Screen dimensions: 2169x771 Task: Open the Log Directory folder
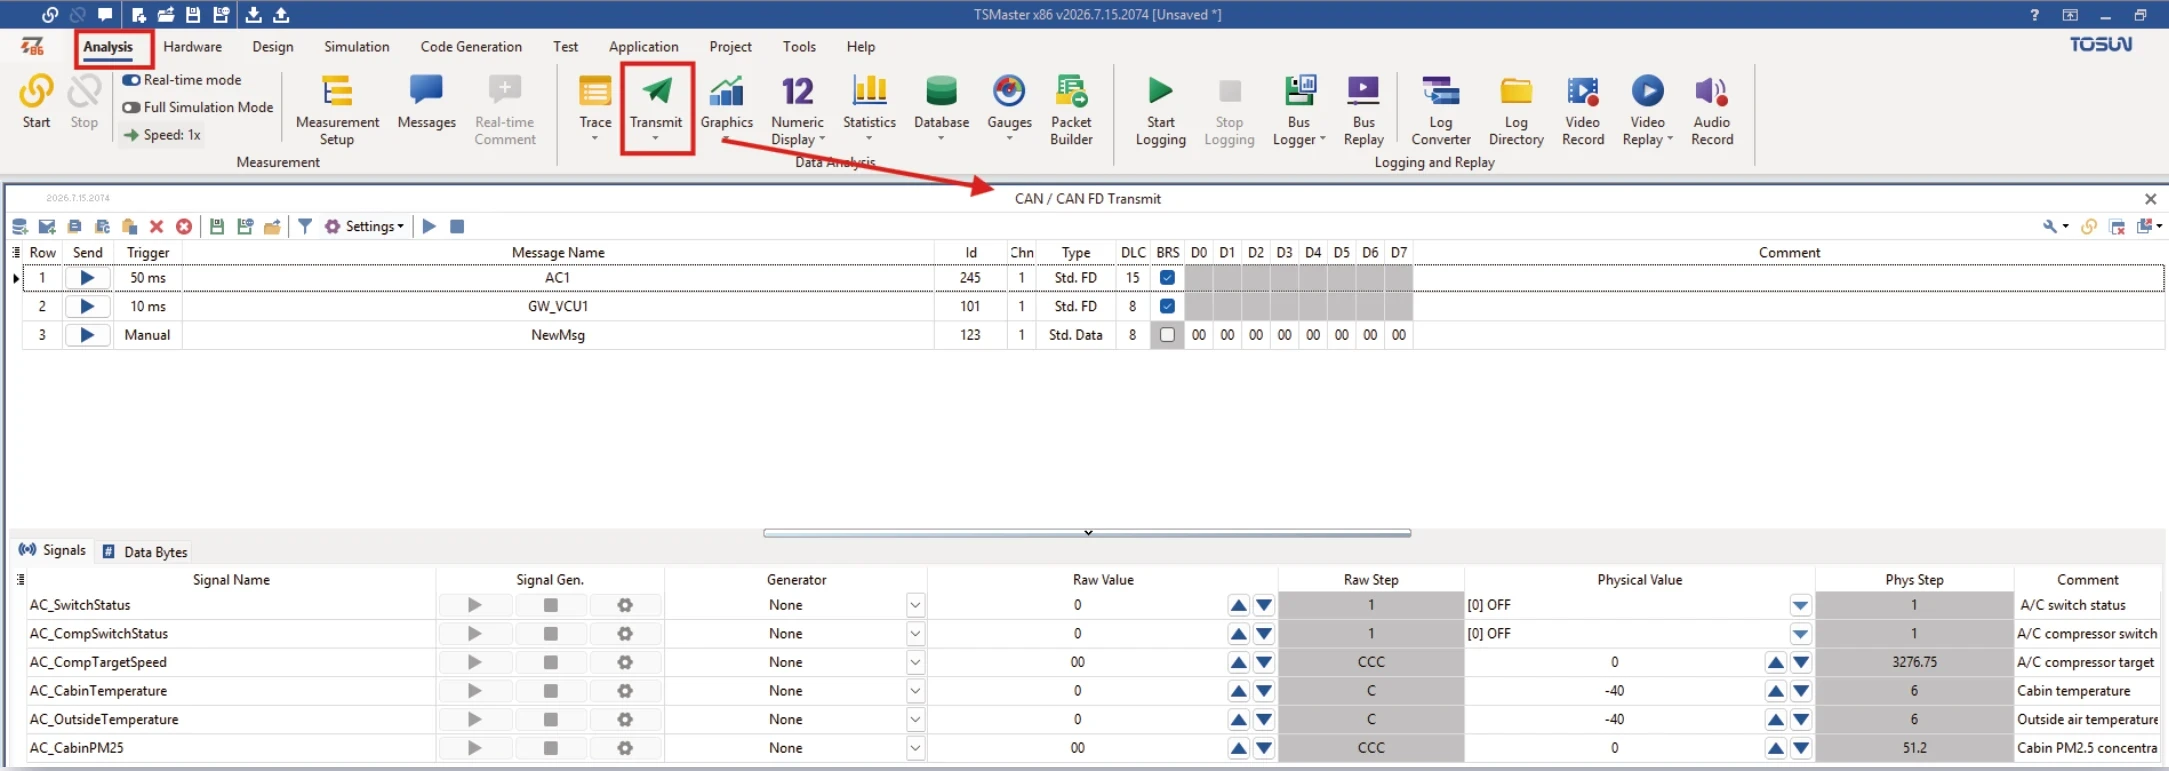click(x=1516, y=110)
